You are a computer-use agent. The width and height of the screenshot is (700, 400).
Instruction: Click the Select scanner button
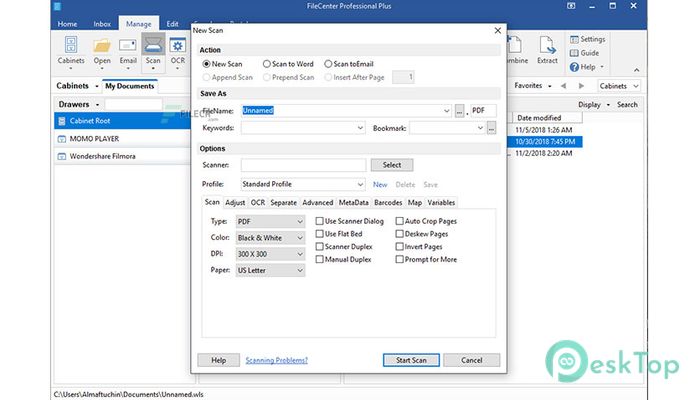(x=392, y=165)
